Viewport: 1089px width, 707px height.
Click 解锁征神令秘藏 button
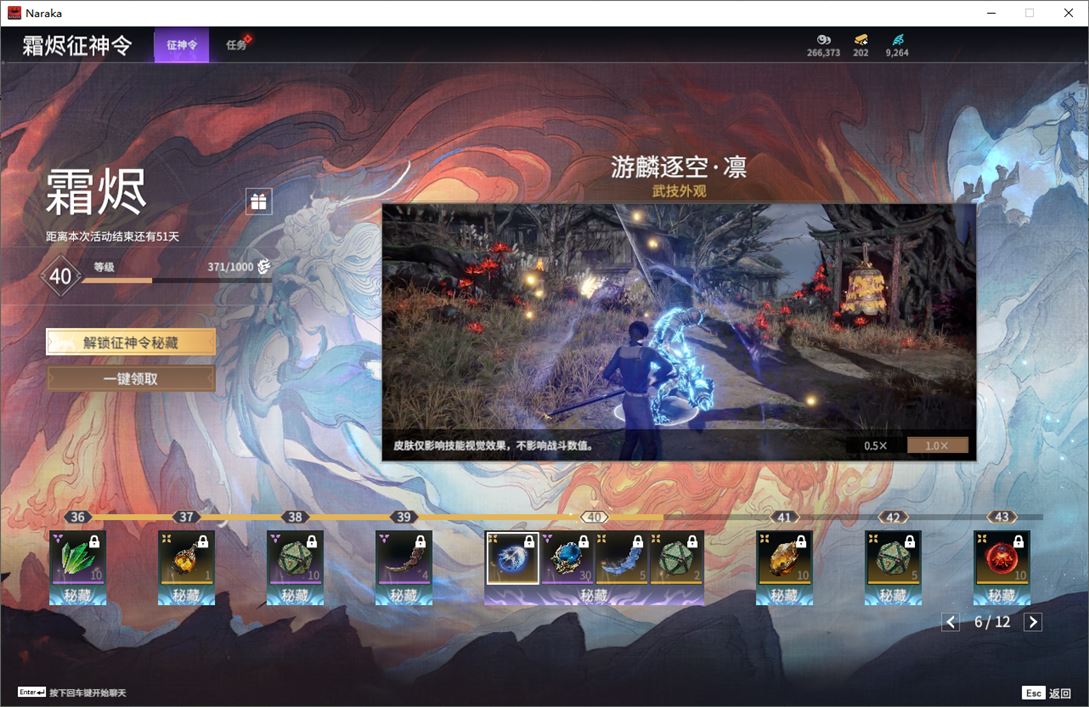coord(131,342)
